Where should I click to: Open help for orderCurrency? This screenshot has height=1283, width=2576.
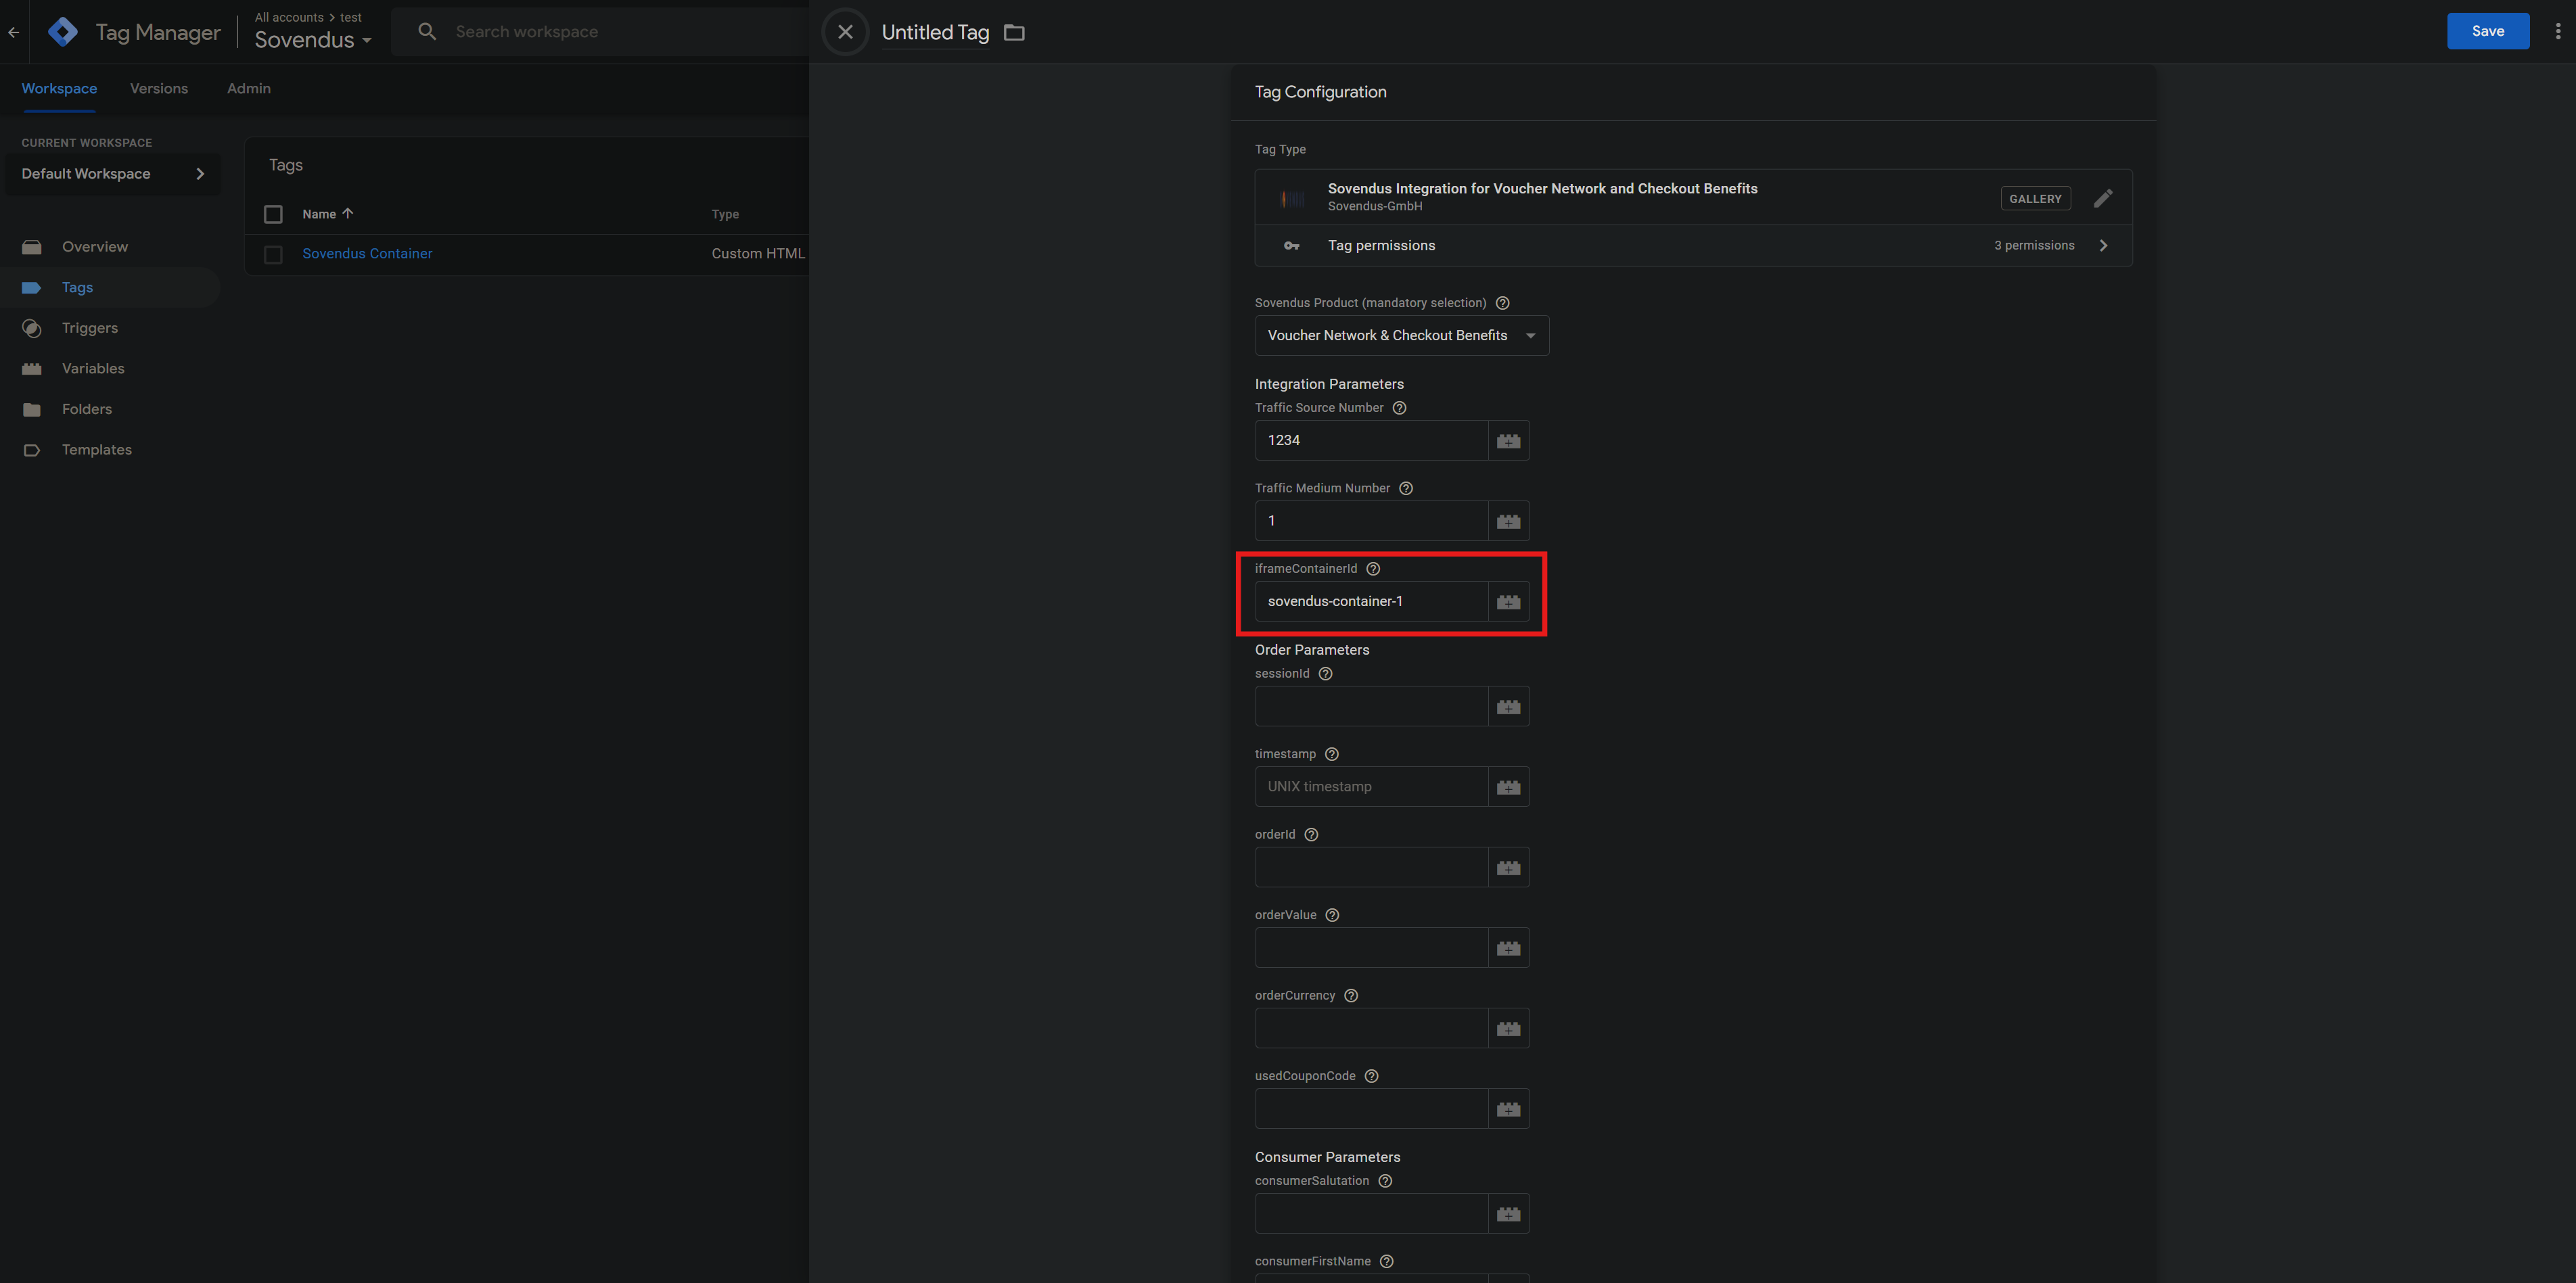[1351, 996]
